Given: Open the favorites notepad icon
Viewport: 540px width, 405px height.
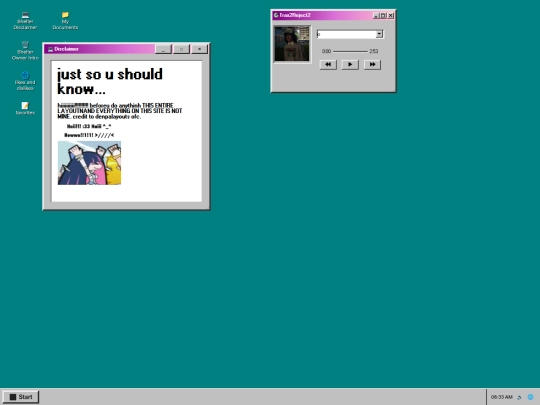Looking at the screenshot, I should tap(25, 108).
